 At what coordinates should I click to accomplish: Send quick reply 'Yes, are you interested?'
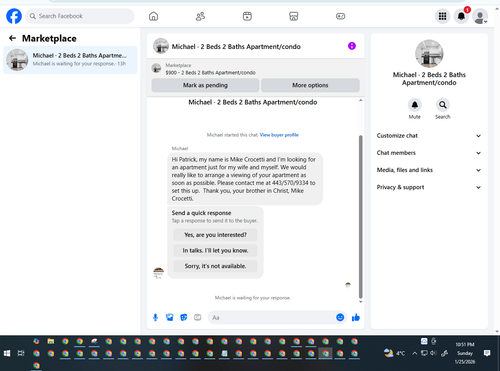(215, 235)
